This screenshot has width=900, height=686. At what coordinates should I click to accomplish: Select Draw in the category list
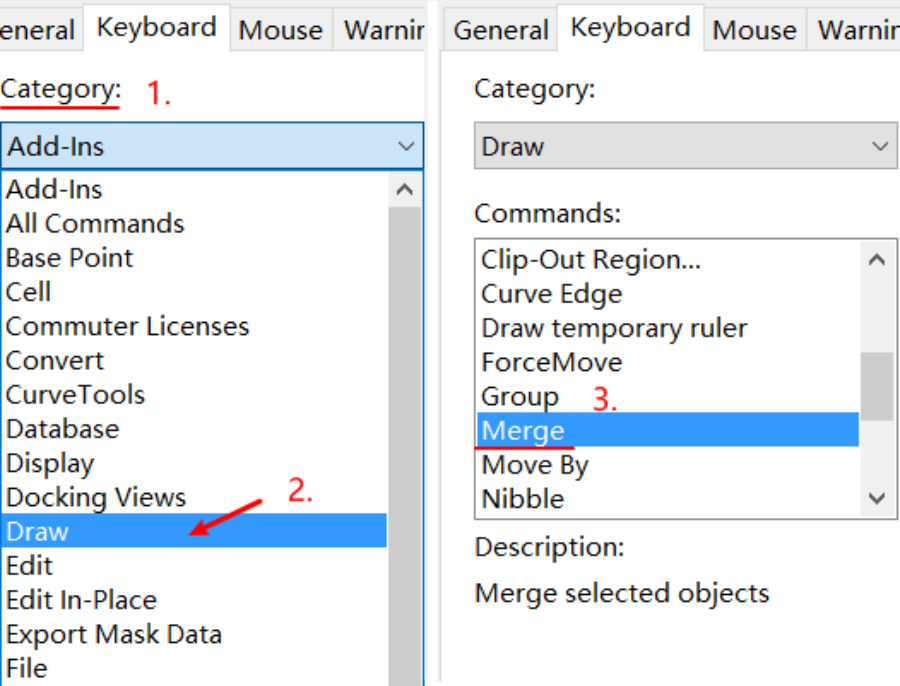pyautogui.click(x=38, y=531)
